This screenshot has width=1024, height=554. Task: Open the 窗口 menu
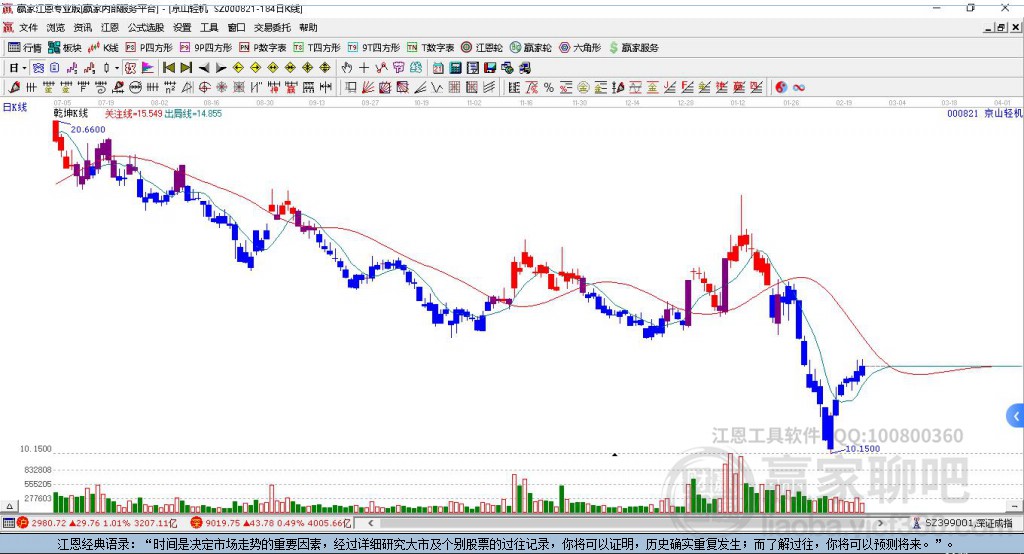pos(236,27)
